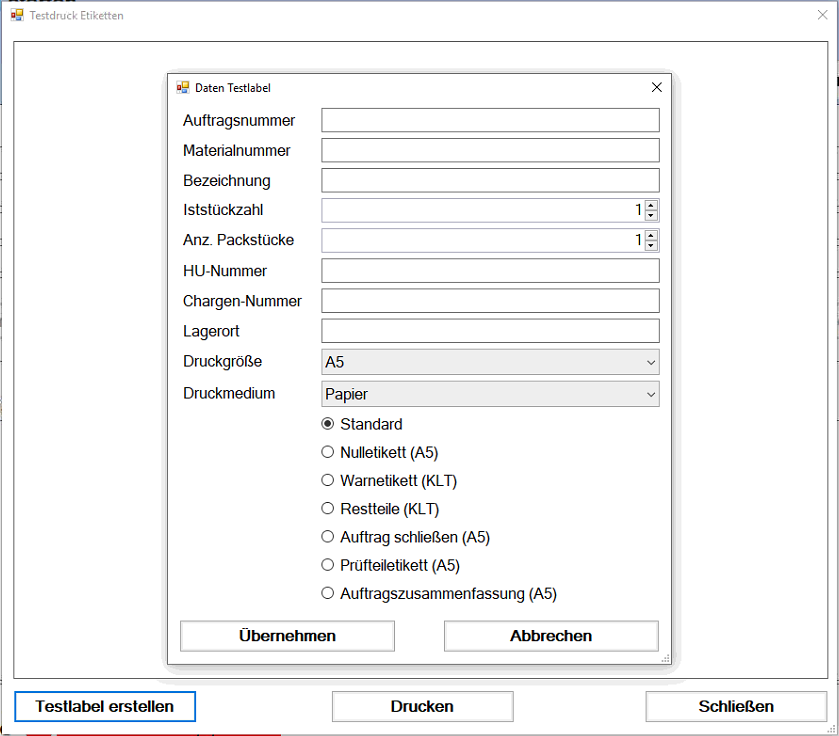
Task: Click the Drucken button
Action: click(422, 706)
